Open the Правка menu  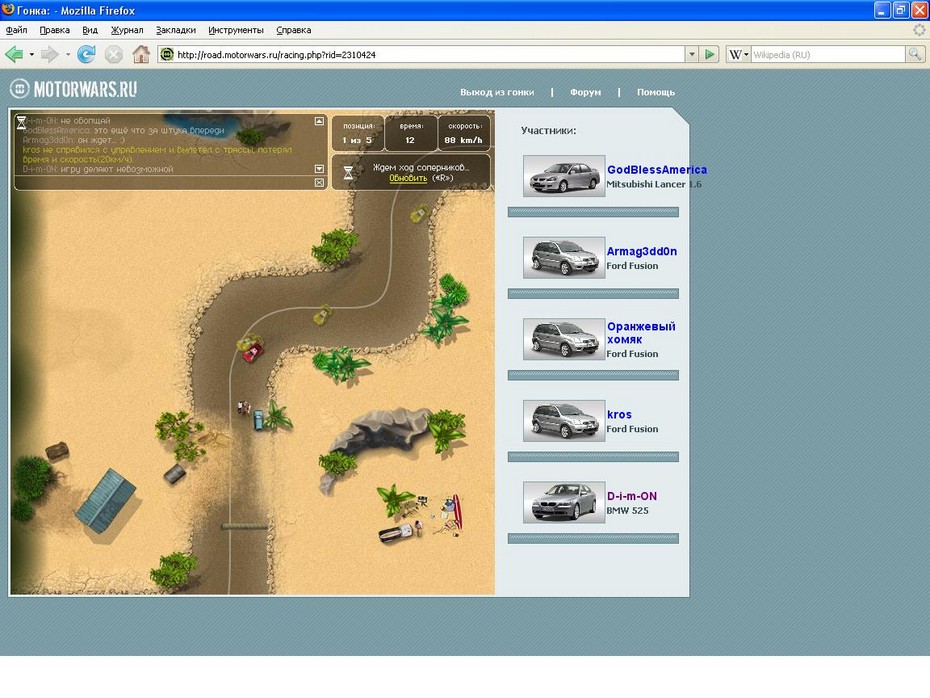click(55, 30)
